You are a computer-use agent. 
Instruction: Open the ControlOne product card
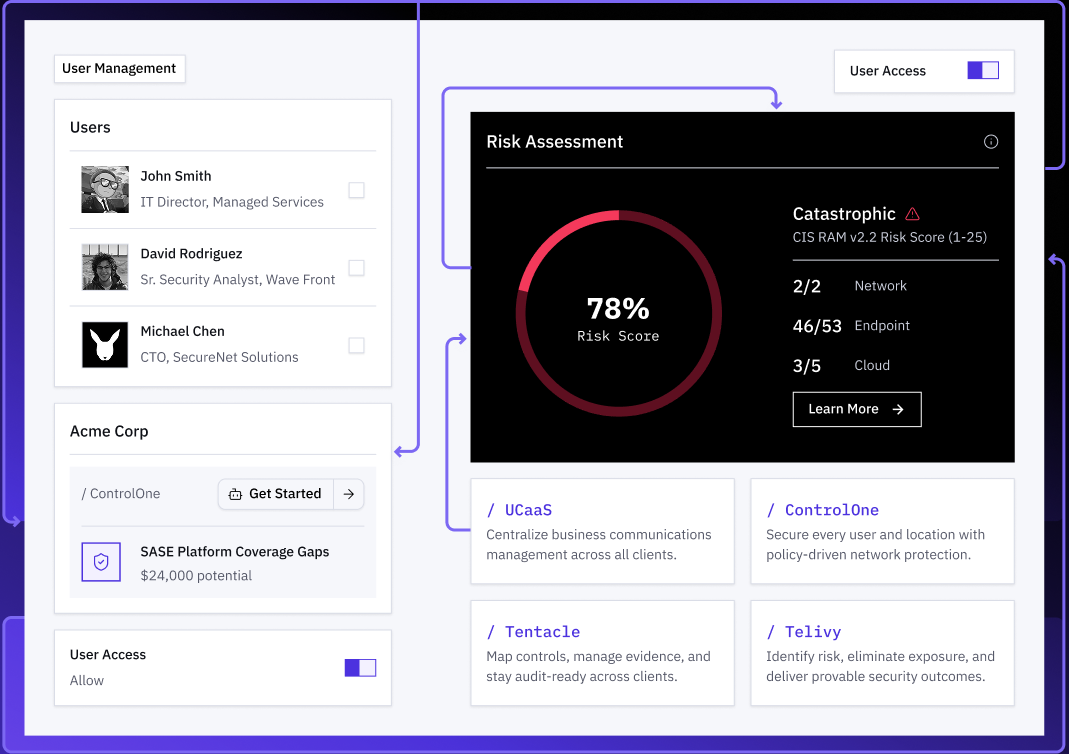point(882,531)
